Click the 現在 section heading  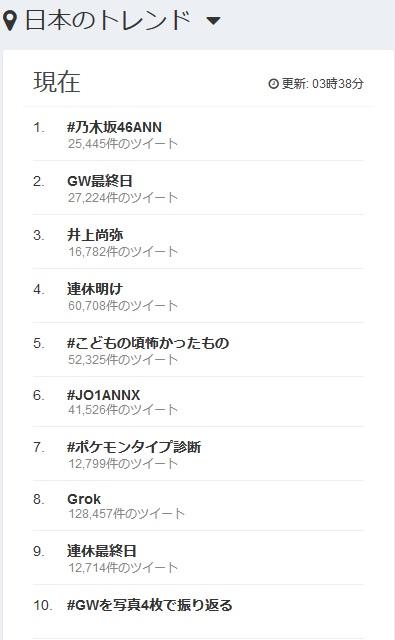pyautogui.click(x=57, y=82)
